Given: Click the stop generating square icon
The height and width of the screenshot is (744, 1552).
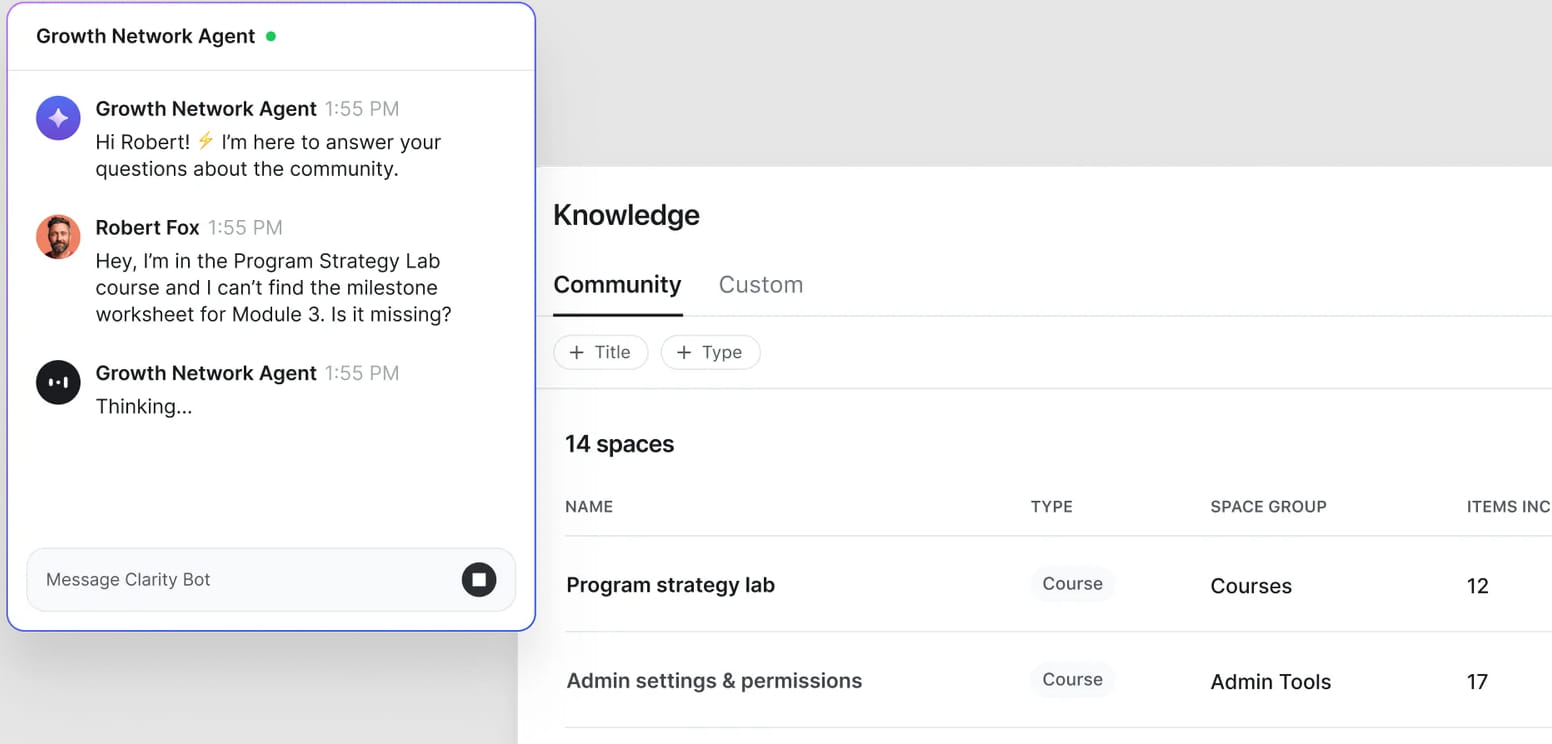Looking at the screenshot, I should (x=479, y=579).
